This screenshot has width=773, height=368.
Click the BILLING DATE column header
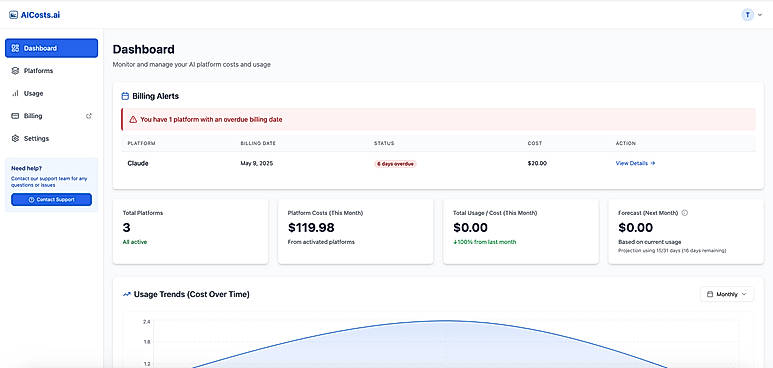tap(258, 144)
